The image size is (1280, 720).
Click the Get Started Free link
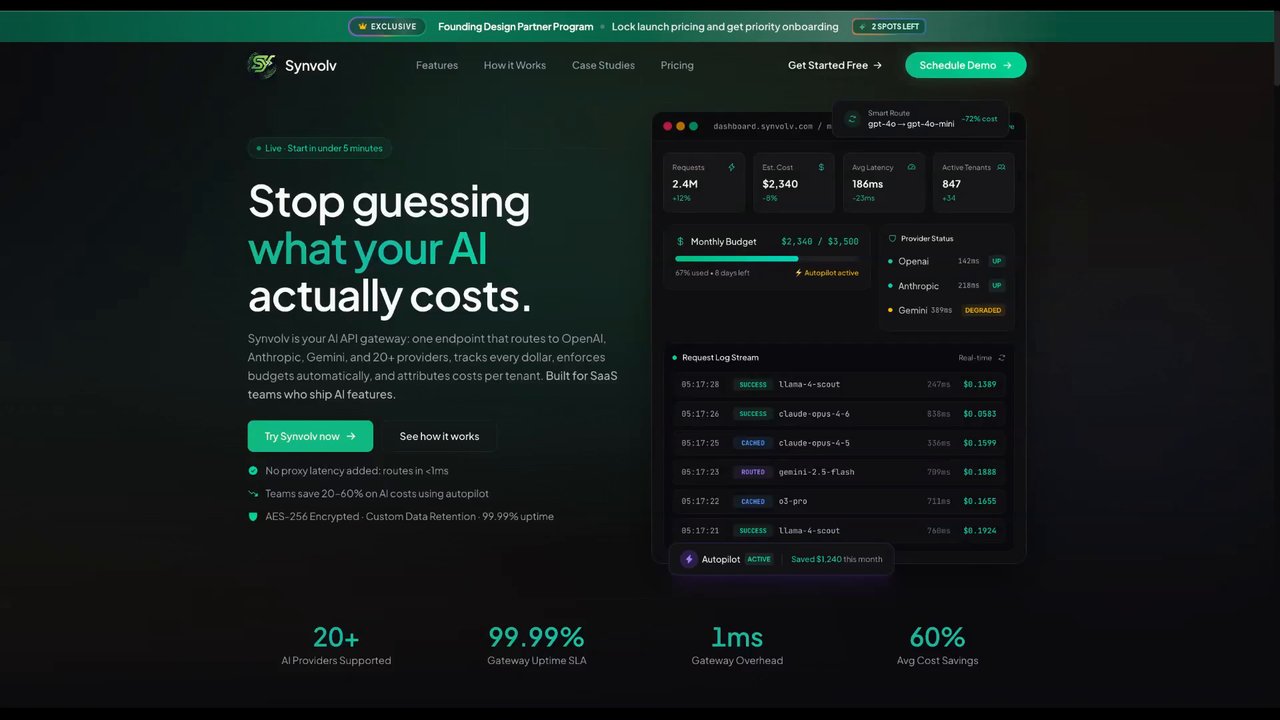point(835,65)
